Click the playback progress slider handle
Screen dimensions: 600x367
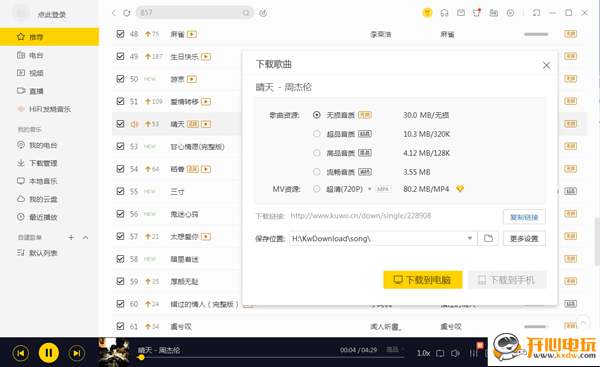(x=141, y=357)
